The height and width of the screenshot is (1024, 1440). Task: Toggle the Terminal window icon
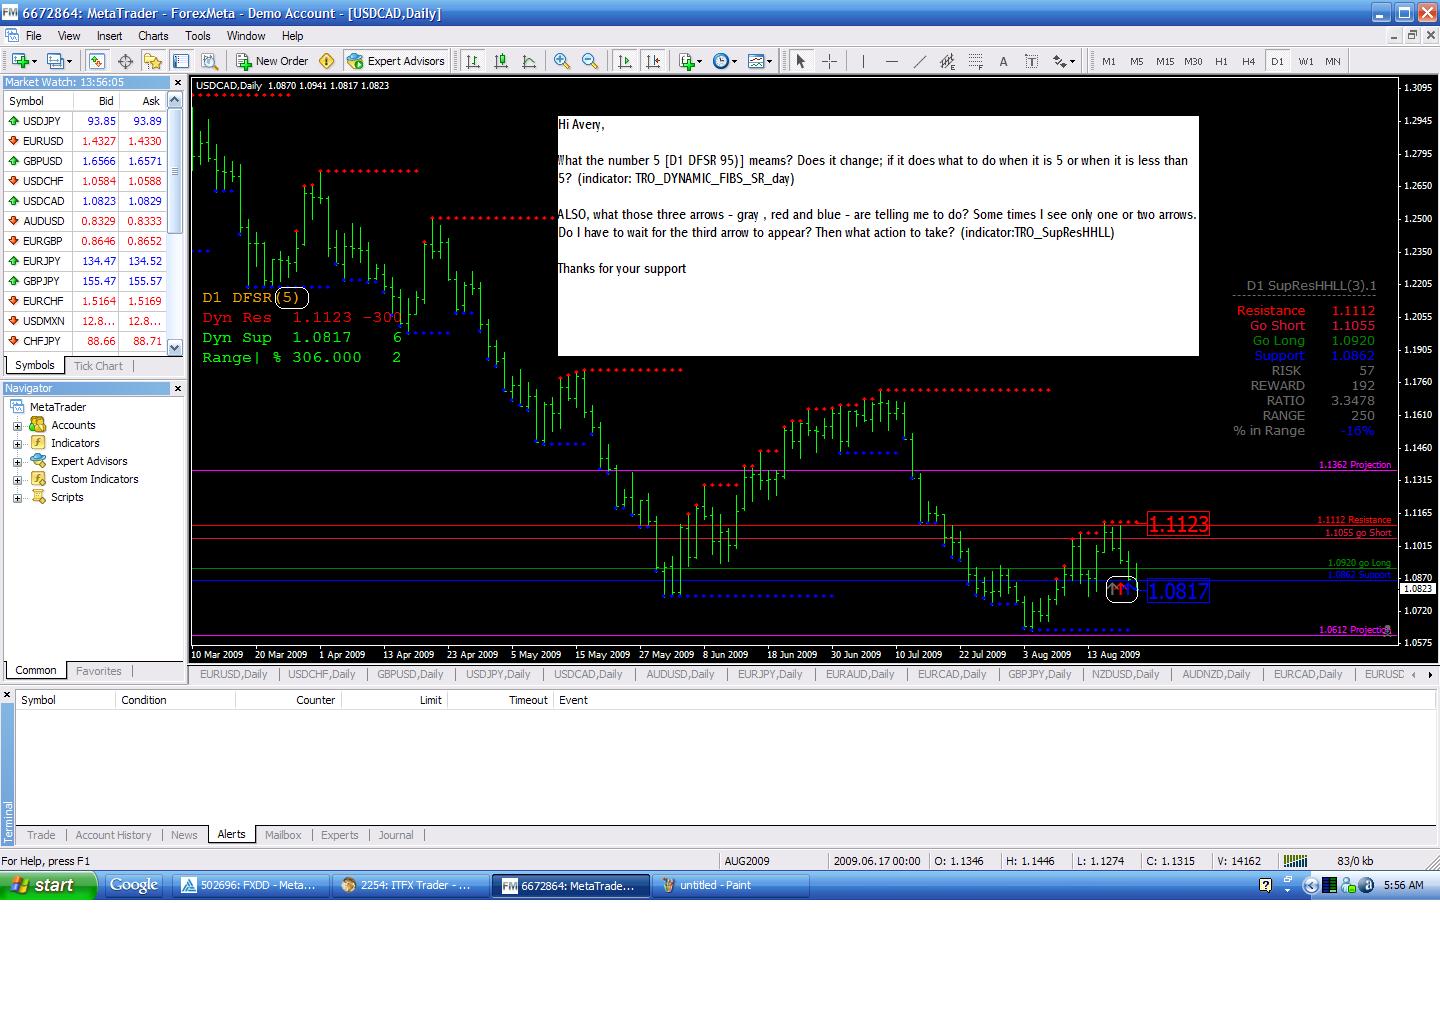point(181,61)
